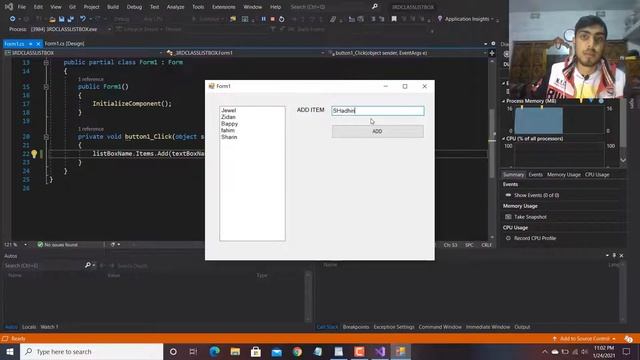The image size is (640, 360).
Task: Click the Task View taskbar icon
Action: pyautogui.click(x=193, y=351)
